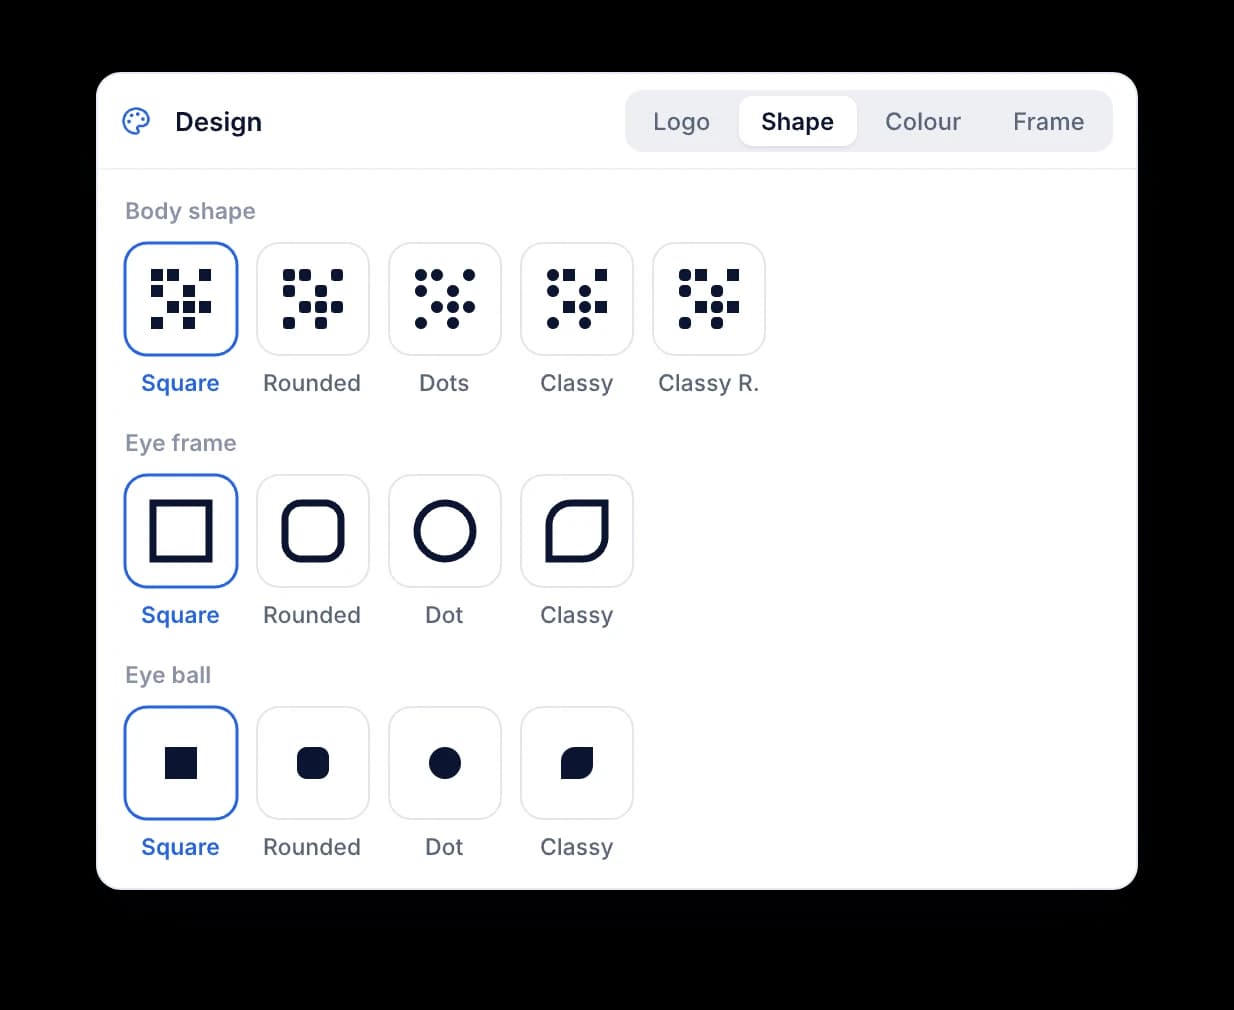Select the Square eye frame tile
The width and height of the screenshot is (1234, 1010).
181,531
